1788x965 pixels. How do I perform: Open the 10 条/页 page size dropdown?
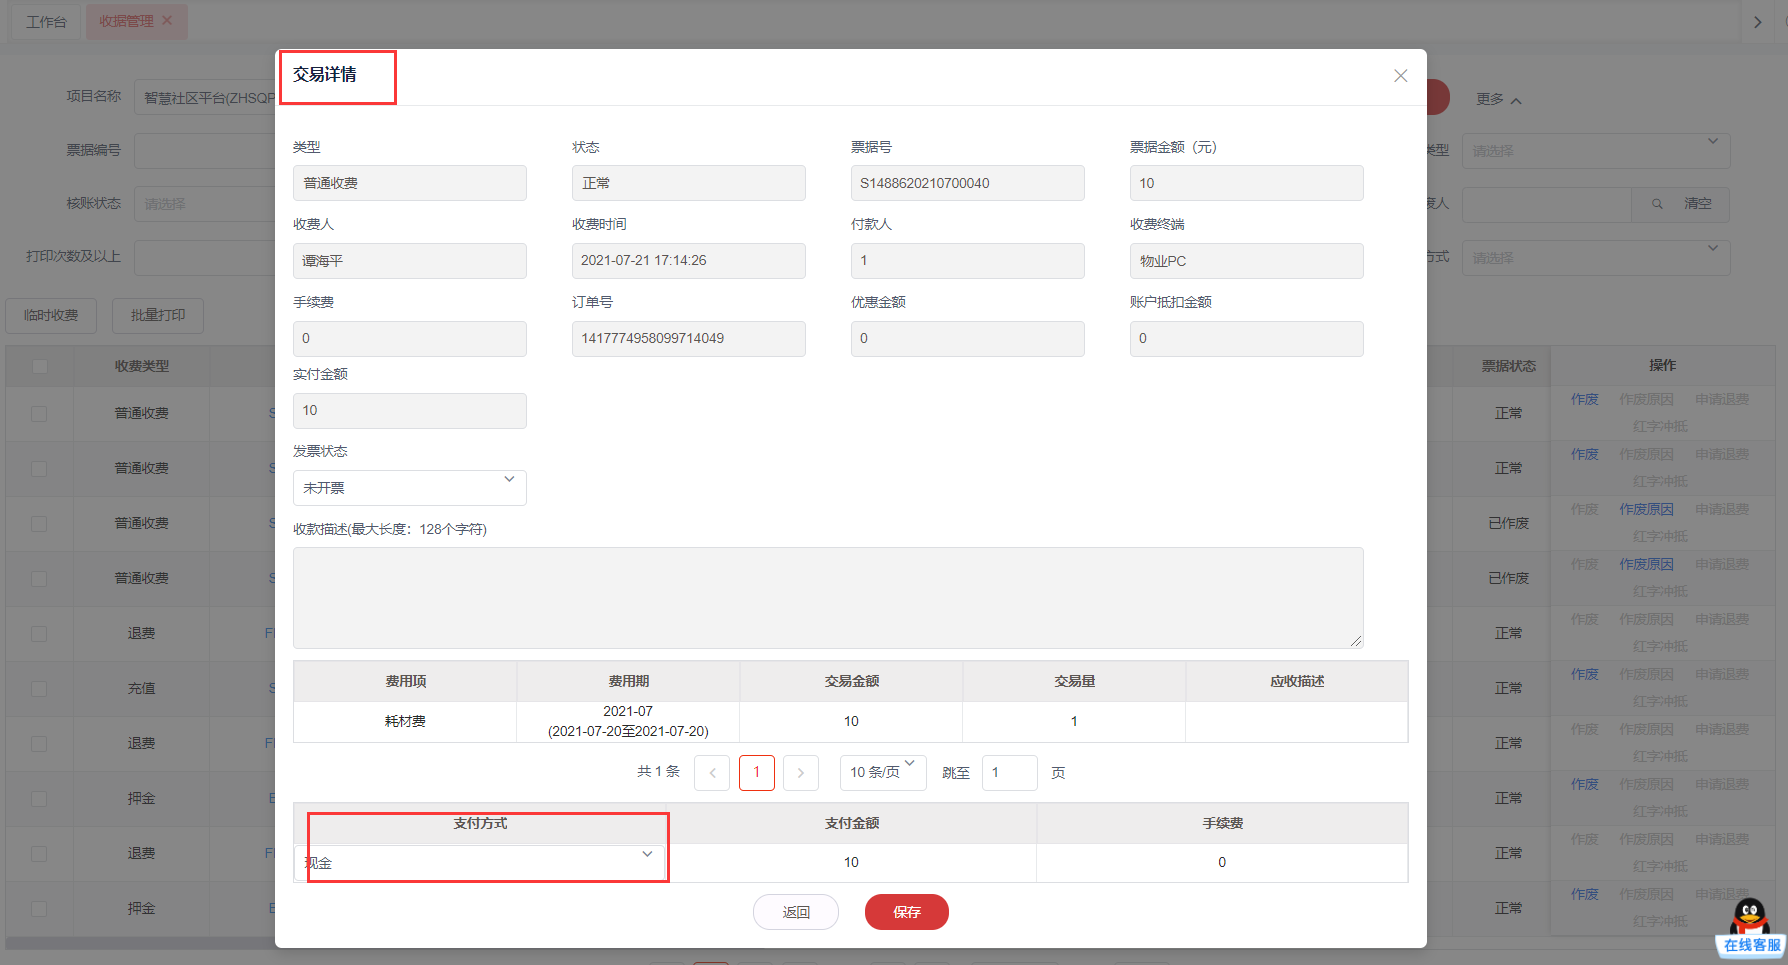883,772
